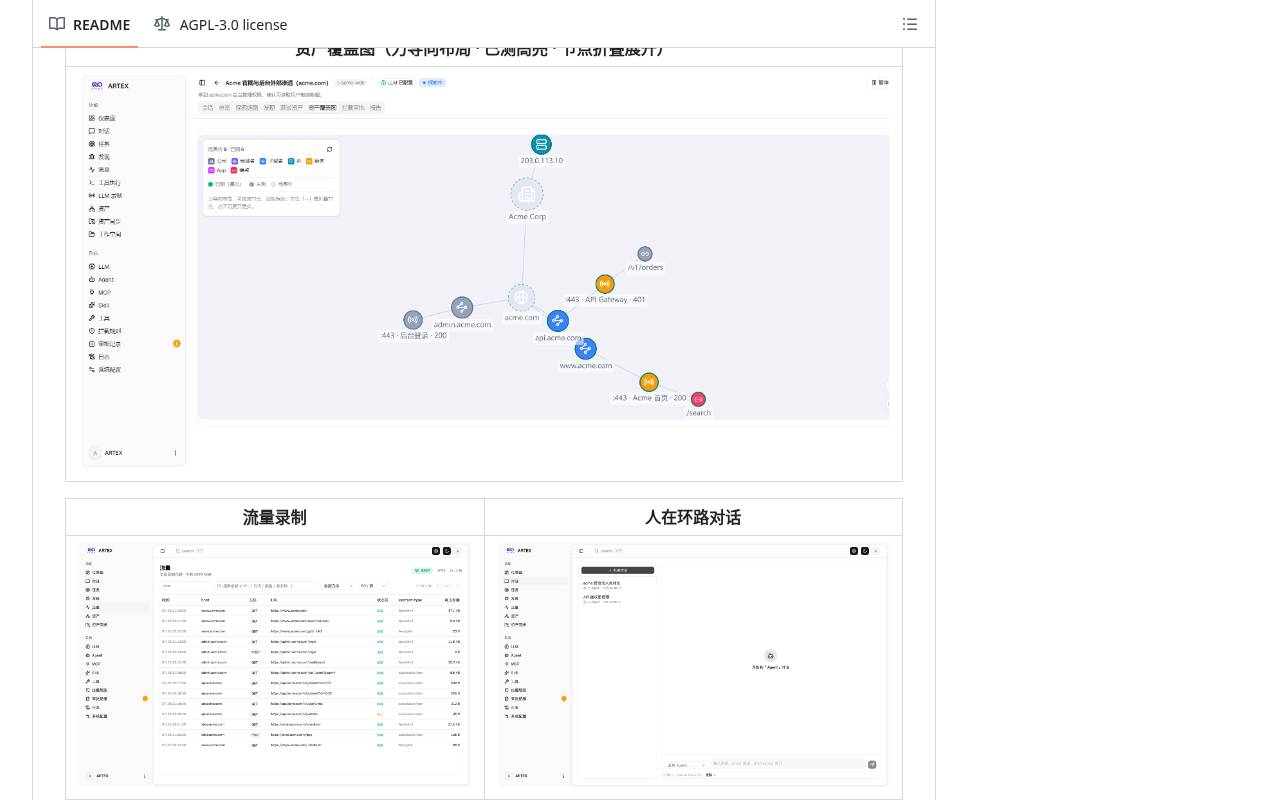The height and width of the screenshot is (800, 1280).
Task: Click the search field in traffic screenshot
Action: pos(190,551)
